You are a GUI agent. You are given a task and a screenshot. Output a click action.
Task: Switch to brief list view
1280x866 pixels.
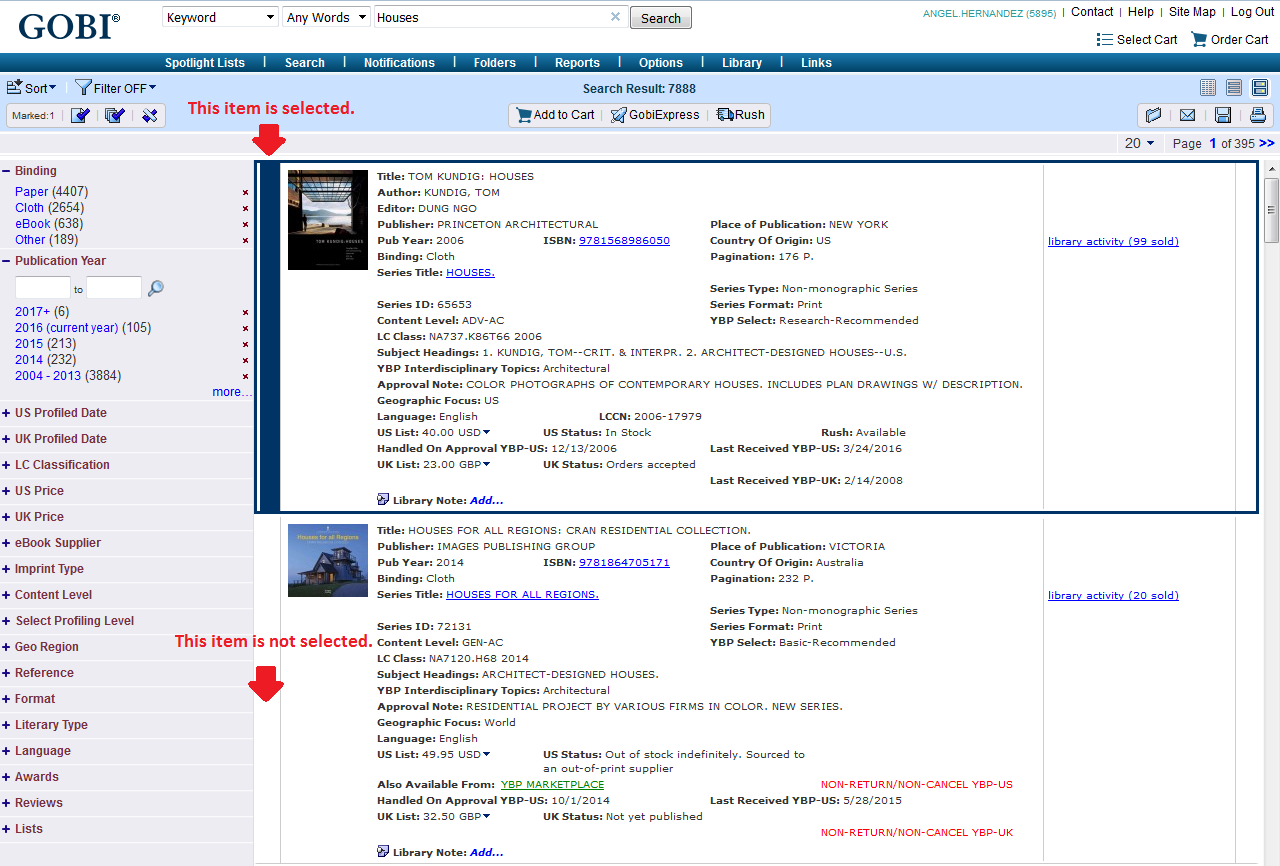1234,88
